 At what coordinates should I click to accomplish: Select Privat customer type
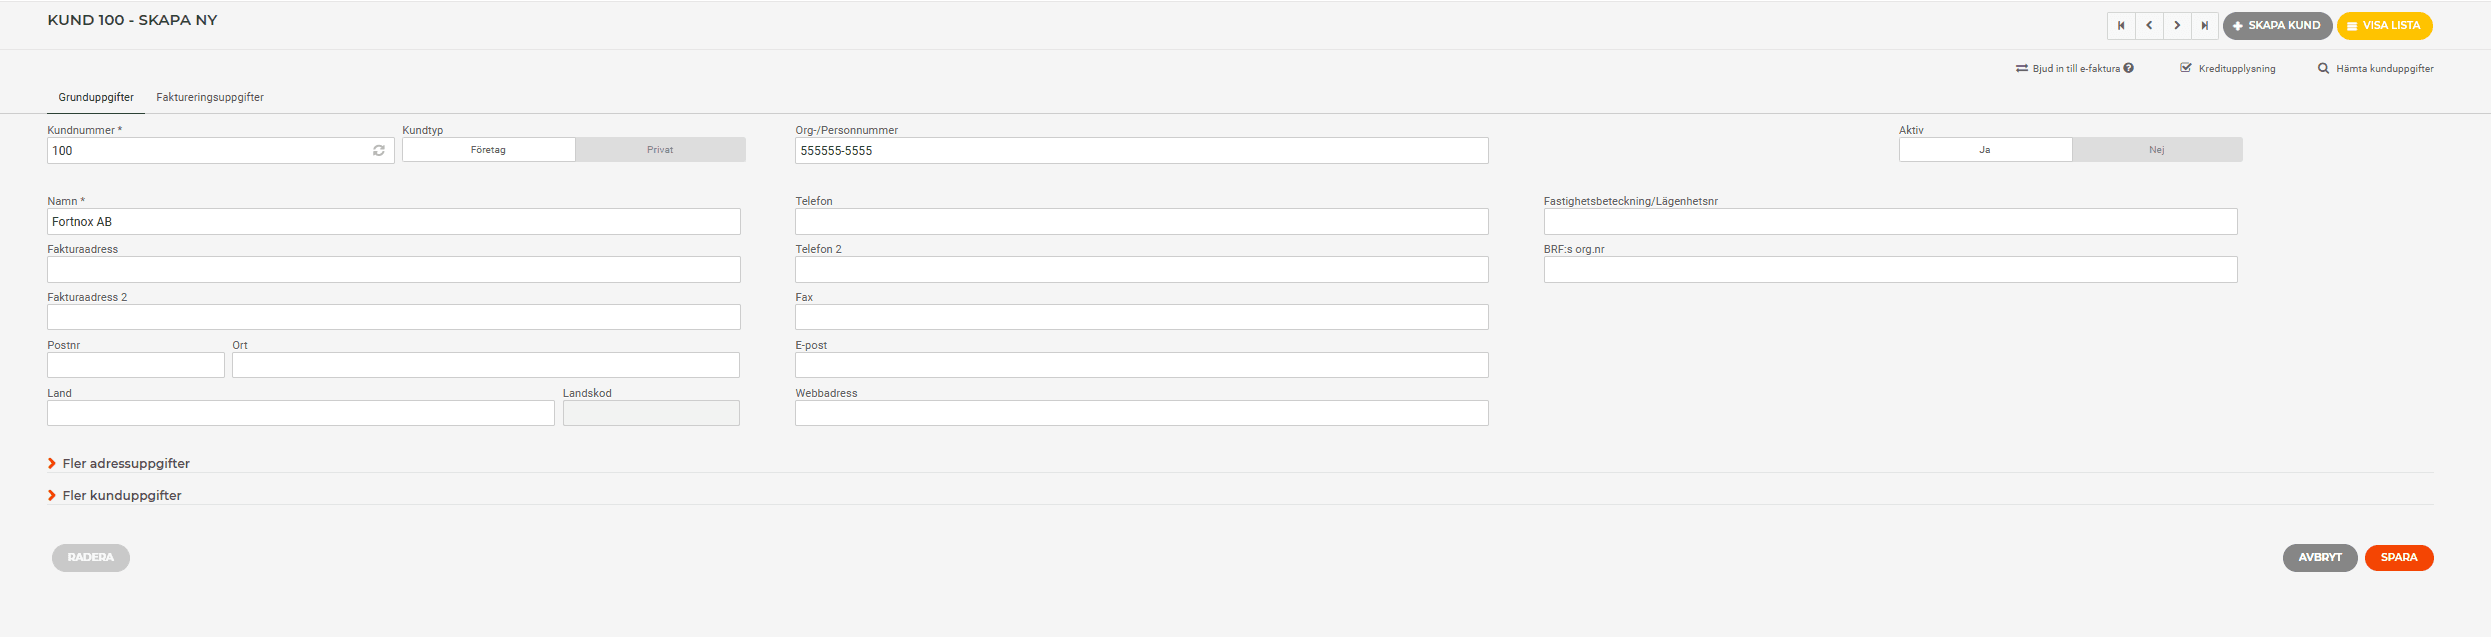tap(660, 150)
